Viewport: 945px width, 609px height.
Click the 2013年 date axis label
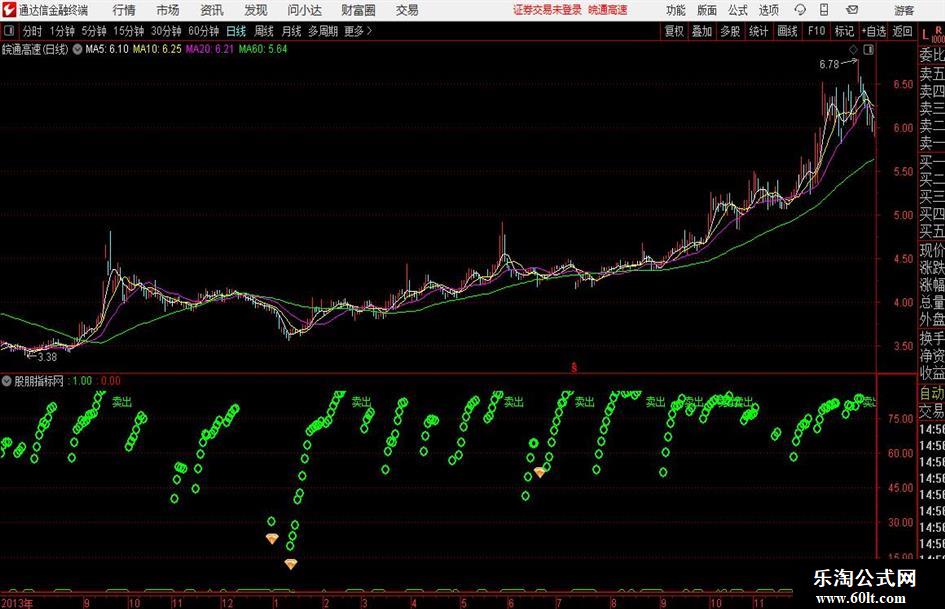point(17,602)
